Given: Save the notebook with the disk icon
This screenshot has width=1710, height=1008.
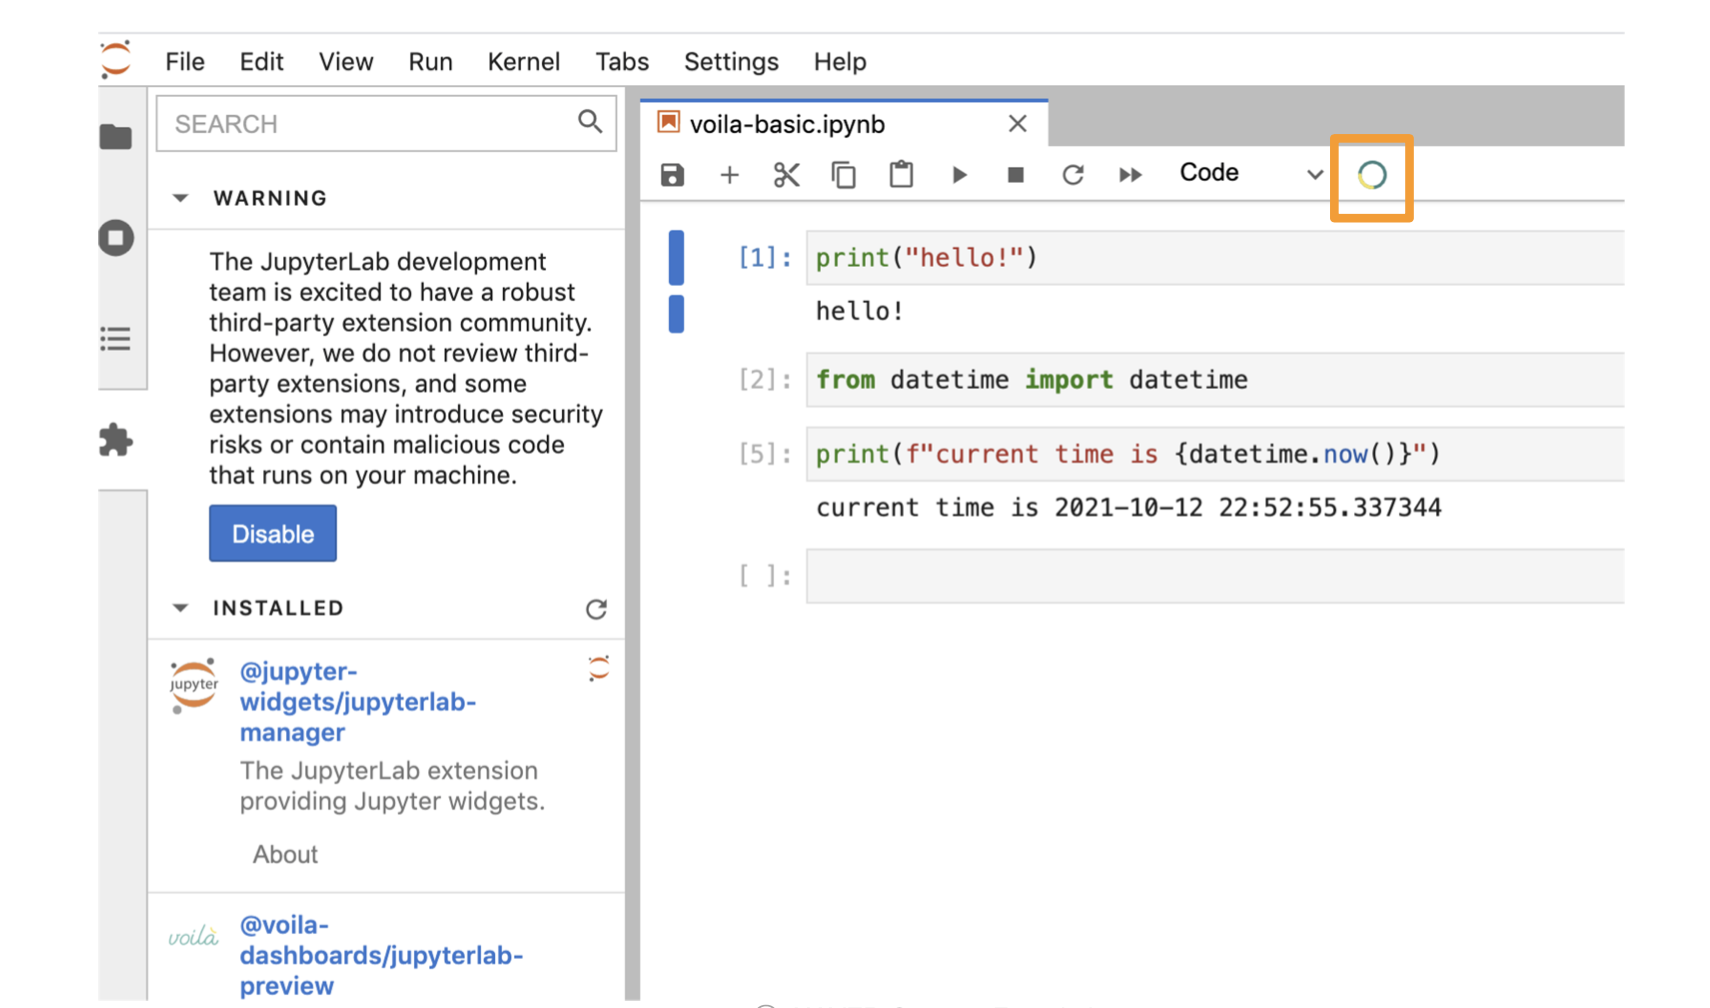Looking at the screenshot, I should 672,175.
